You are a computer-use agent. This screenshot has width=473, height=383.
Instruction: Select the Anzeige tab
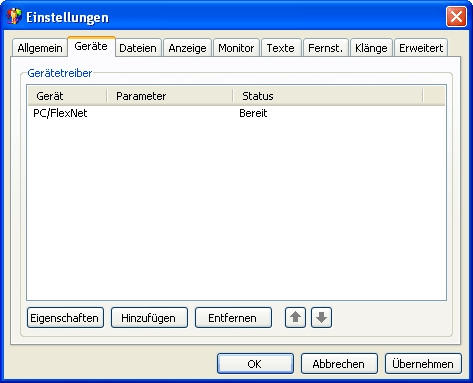pos(187,48)
